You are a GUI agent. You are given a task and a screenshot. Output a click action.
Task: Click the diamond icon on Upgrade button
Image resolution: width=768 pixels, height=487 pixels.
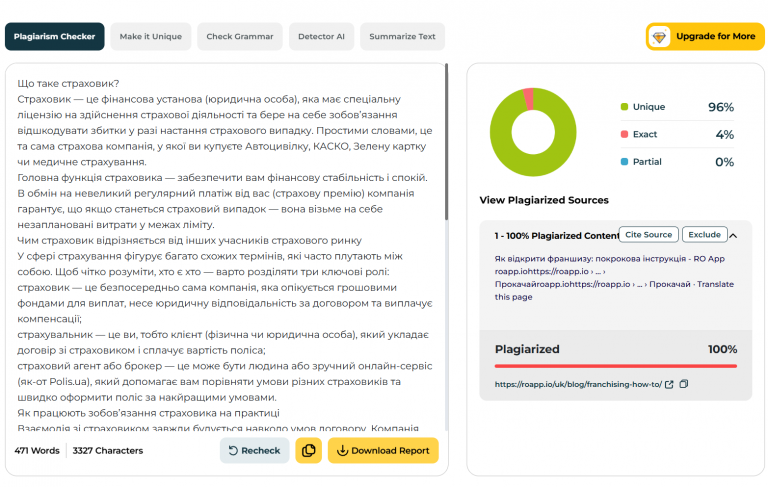(x=659, y=37)
